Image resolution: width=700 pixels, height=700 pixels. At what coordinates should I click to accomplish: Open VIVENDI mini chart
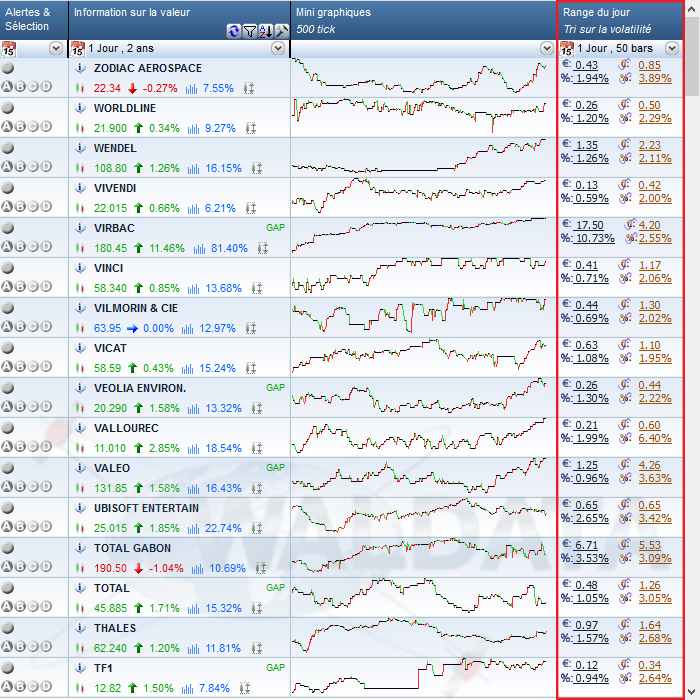[x=420, y=196]
